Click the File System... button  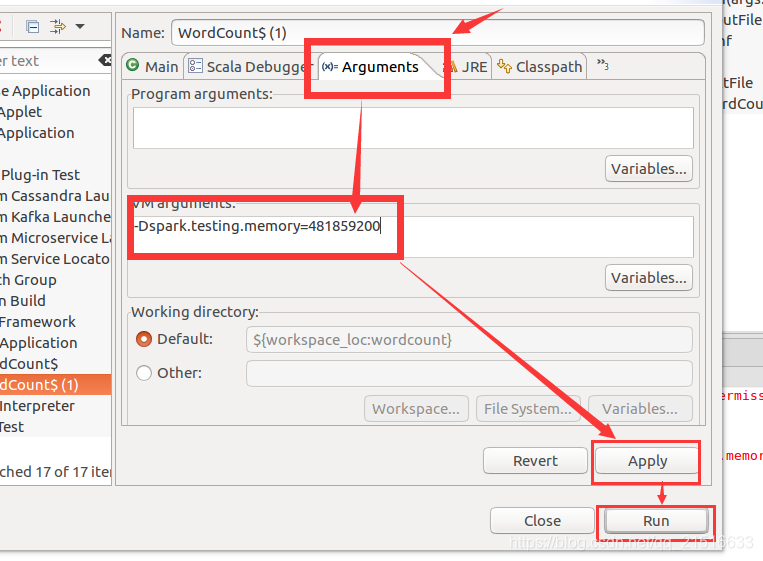pos(528,409)
